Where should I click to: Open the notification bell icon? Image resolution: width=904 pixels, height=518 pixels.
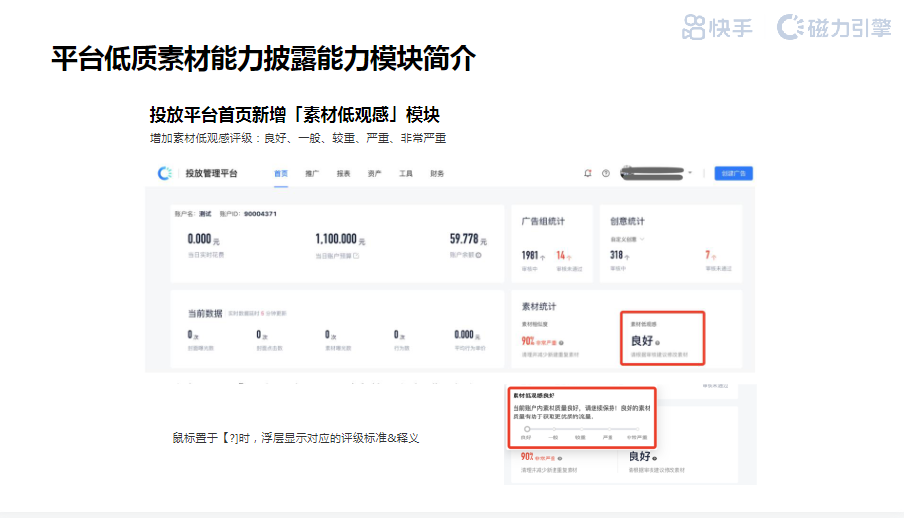pos(587,173)
